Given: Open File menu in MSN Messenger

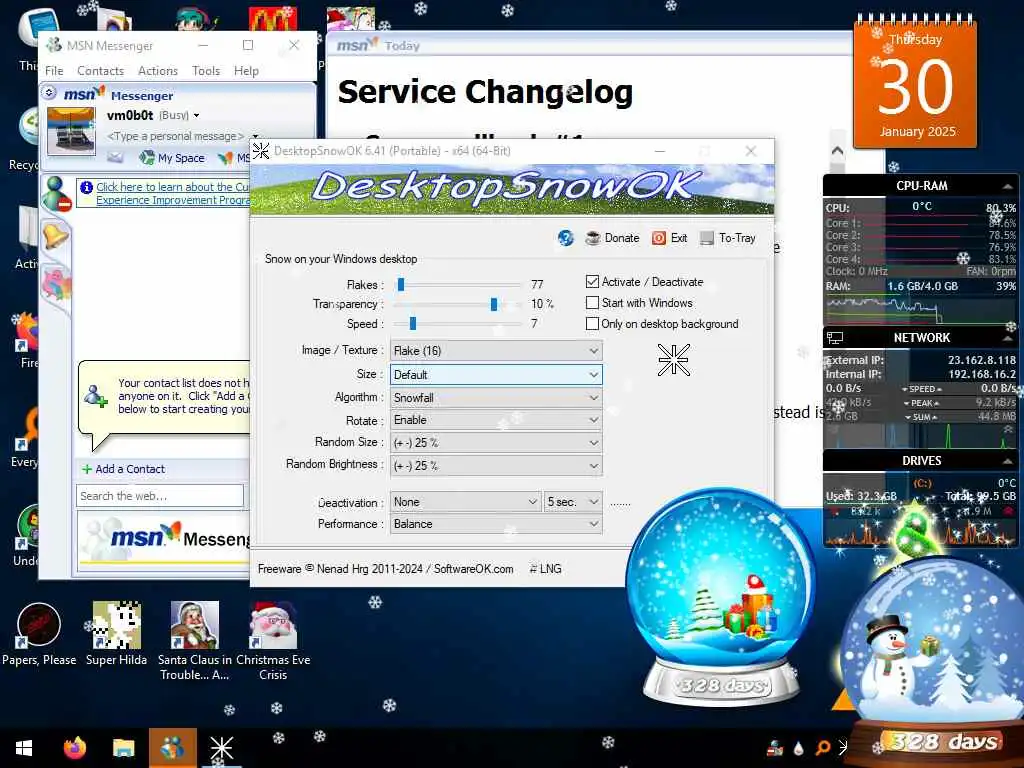Looking at the screenshot, I should [54, 71].
